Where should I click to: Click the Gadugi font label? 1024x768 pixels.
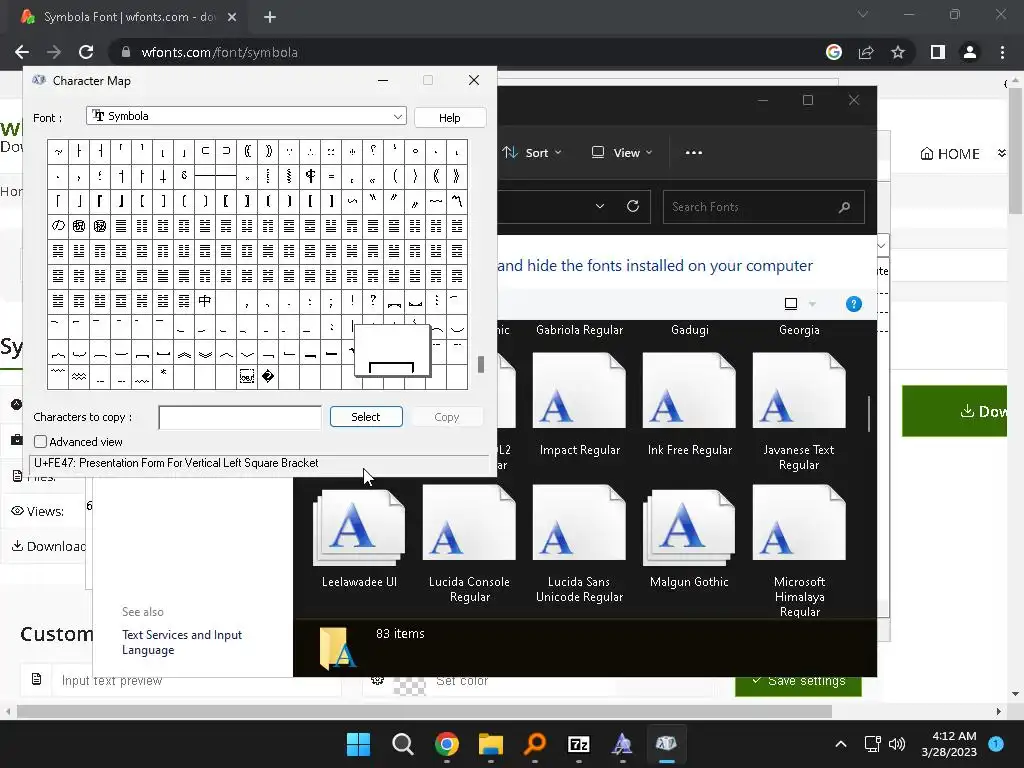(690, 330)
